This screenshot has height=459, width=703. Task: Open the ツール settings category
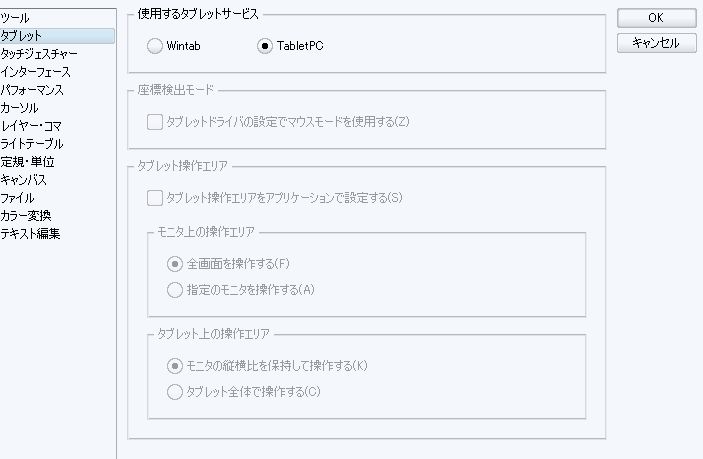16,18
